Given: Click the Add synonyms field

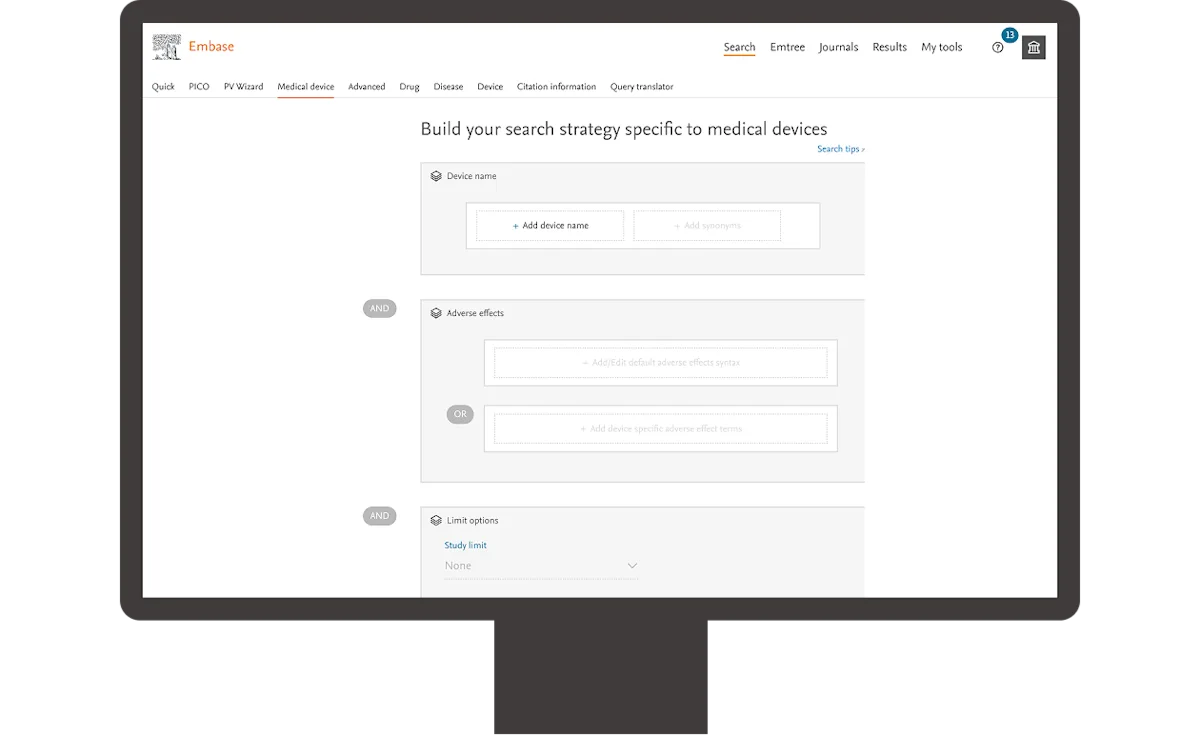Looking at the screenshot, I should pyautogui.click(x=706, y=225).
